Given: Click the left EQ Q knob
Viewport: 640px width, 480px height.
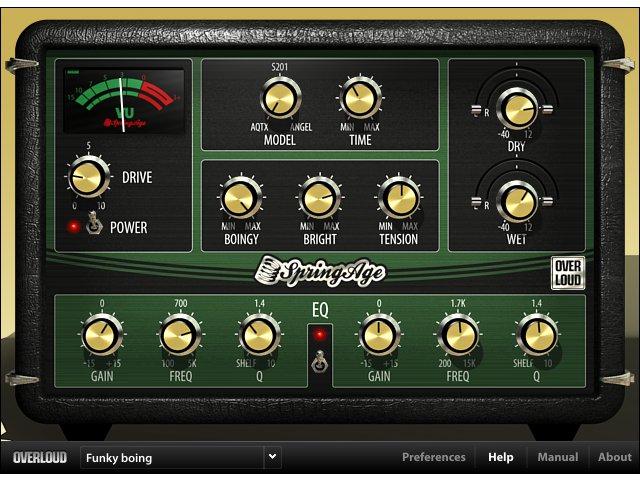Looking at the screenshot, I should pos(259,335).
